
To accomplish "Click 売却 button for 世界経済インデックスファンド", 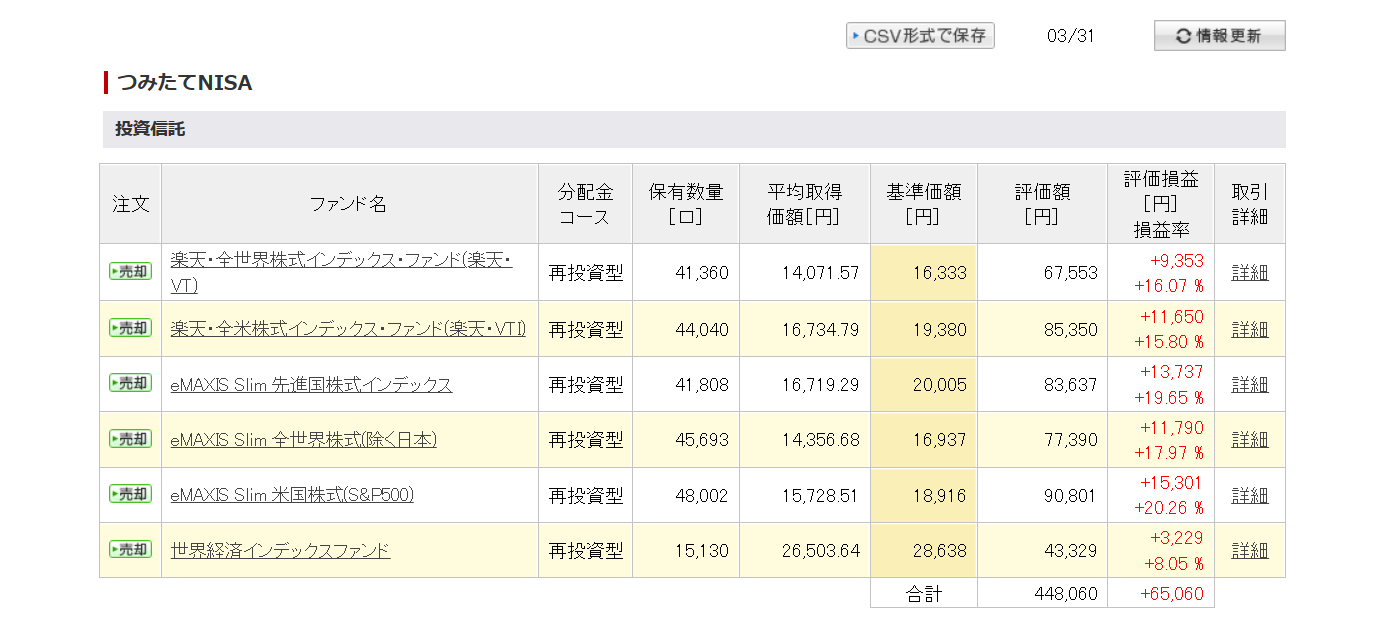I will click(130, 549).
